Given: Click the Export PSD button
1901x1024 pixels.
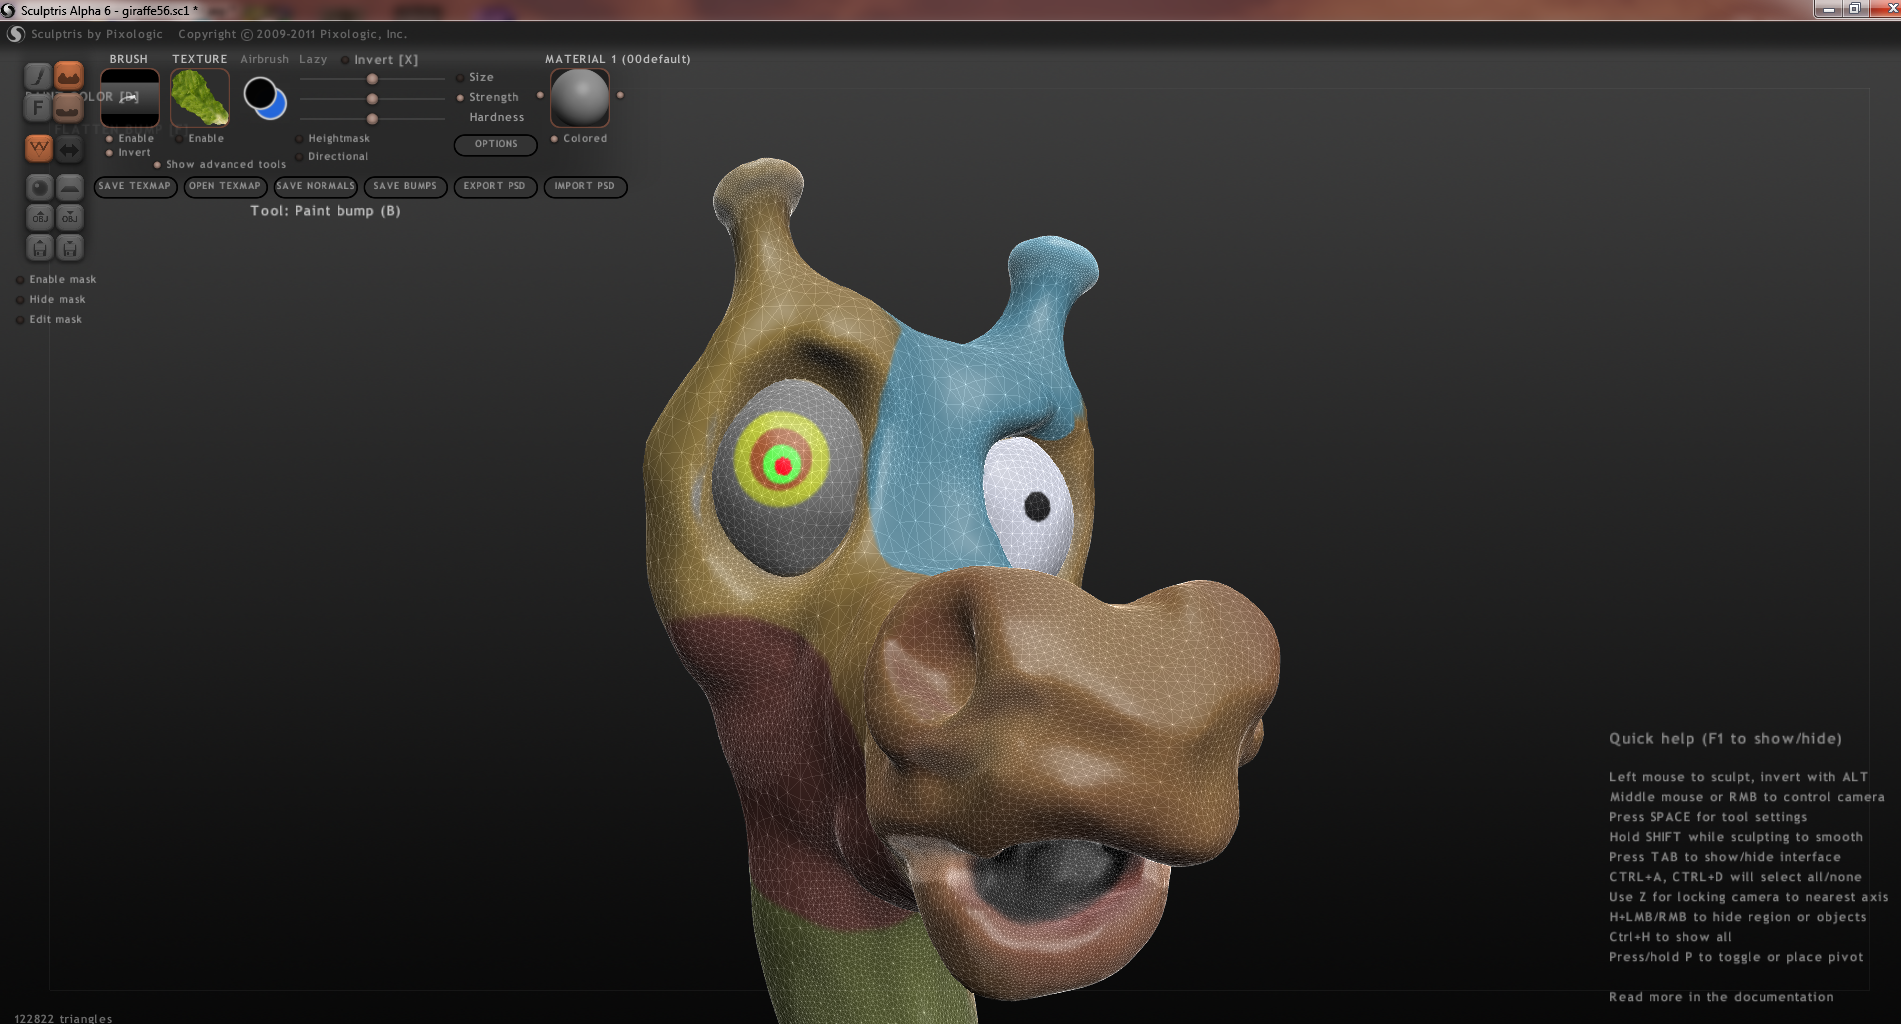Looking at the screenshot, I should click(495, 187).
